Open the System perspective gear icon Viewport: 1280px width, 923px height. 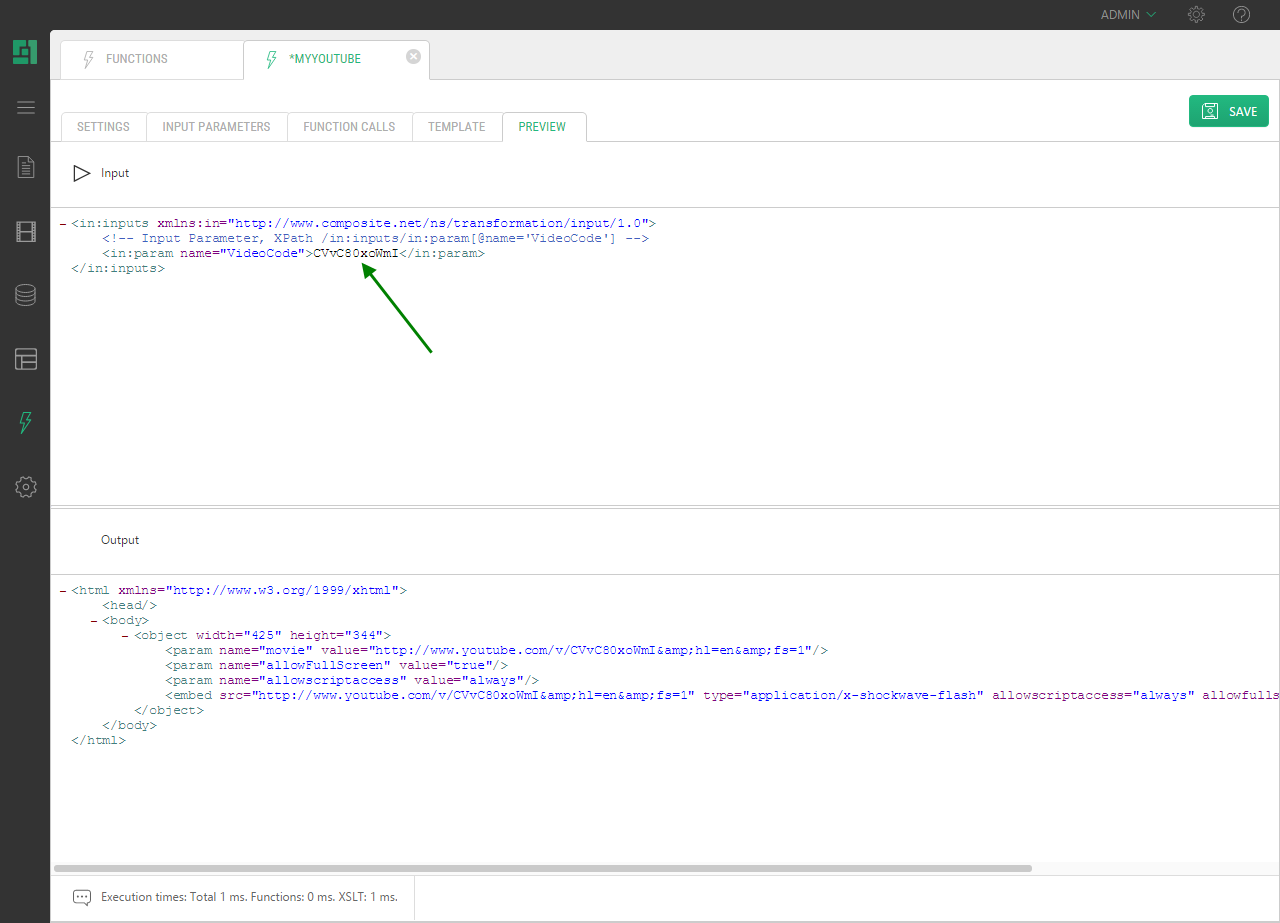click(x=26, y=487)
